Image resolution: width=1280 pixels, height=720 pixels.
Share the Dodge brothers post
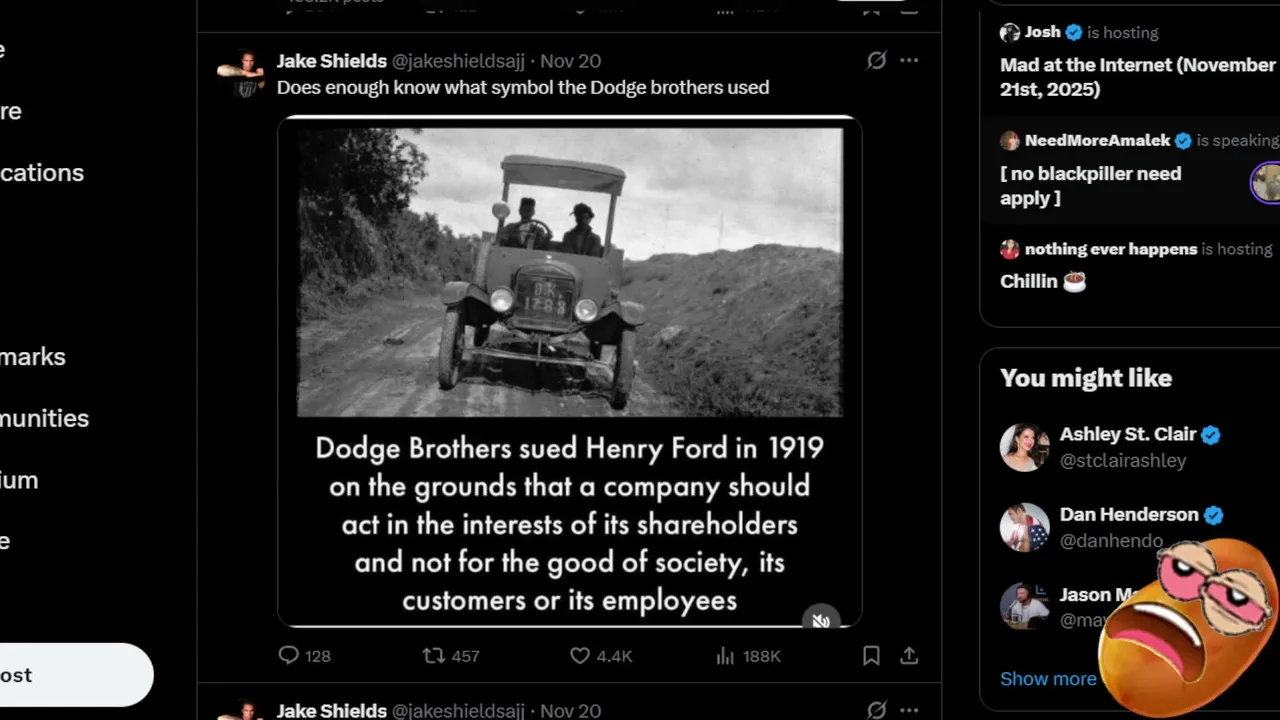click(909, 656)
